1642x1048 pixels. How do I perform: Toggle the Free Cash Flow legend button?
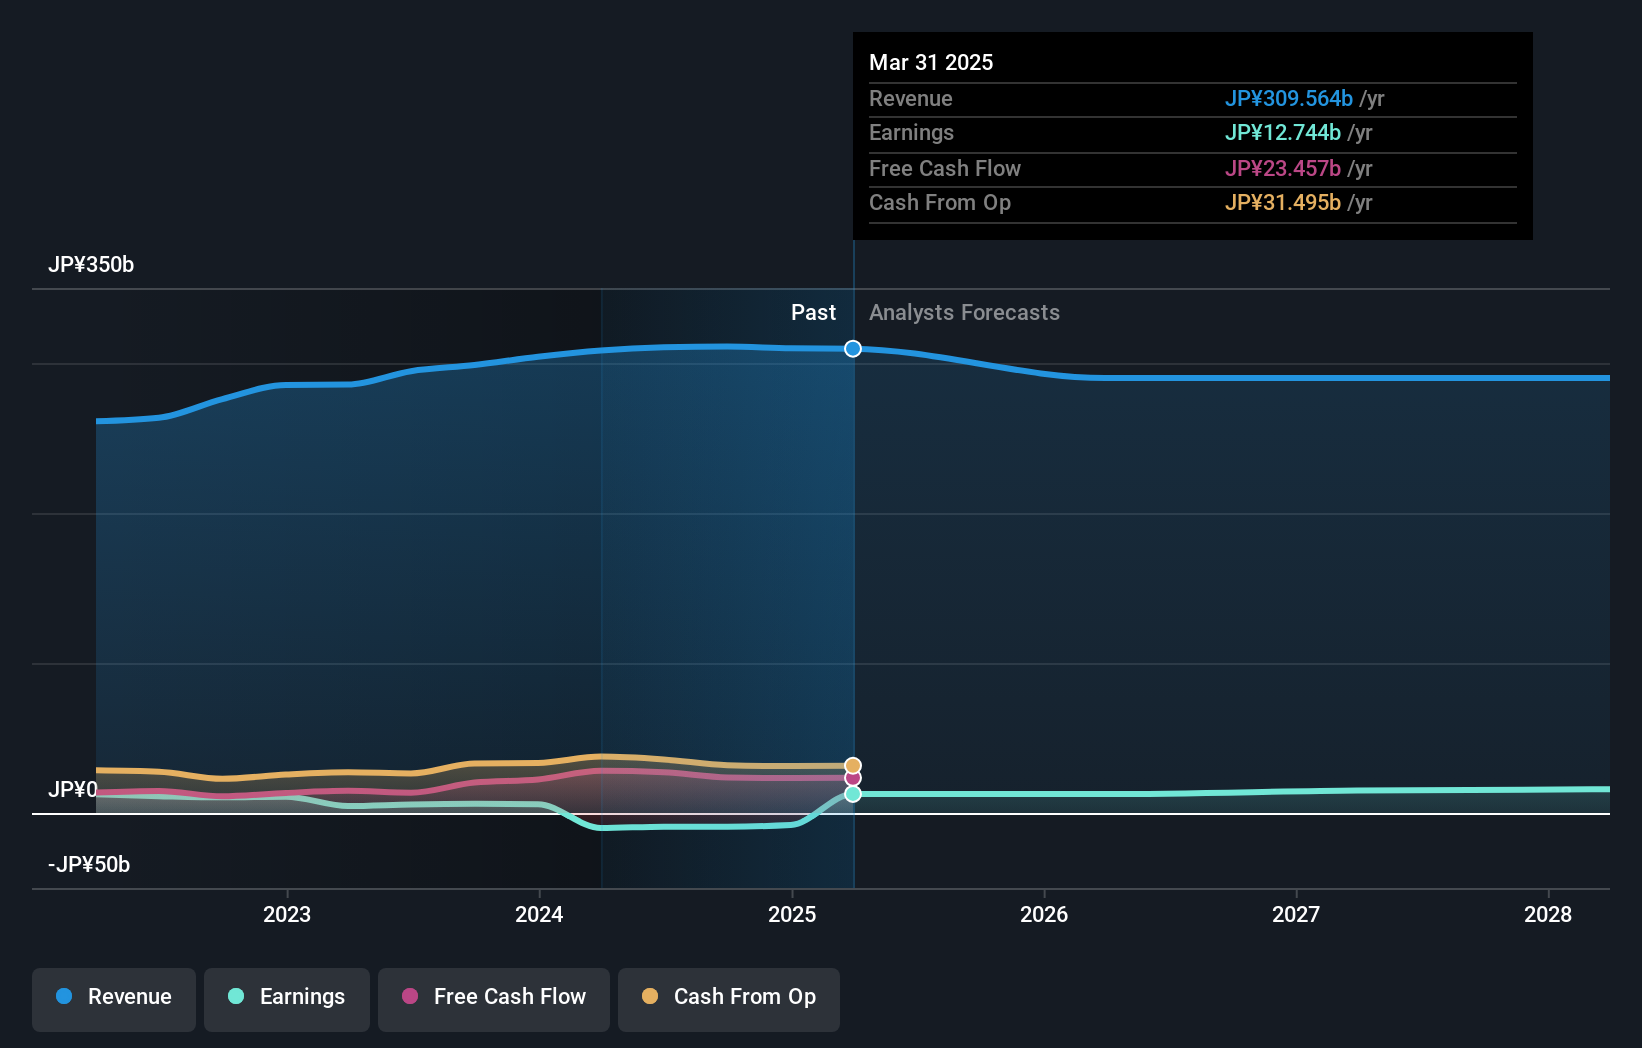click(494, 999)
